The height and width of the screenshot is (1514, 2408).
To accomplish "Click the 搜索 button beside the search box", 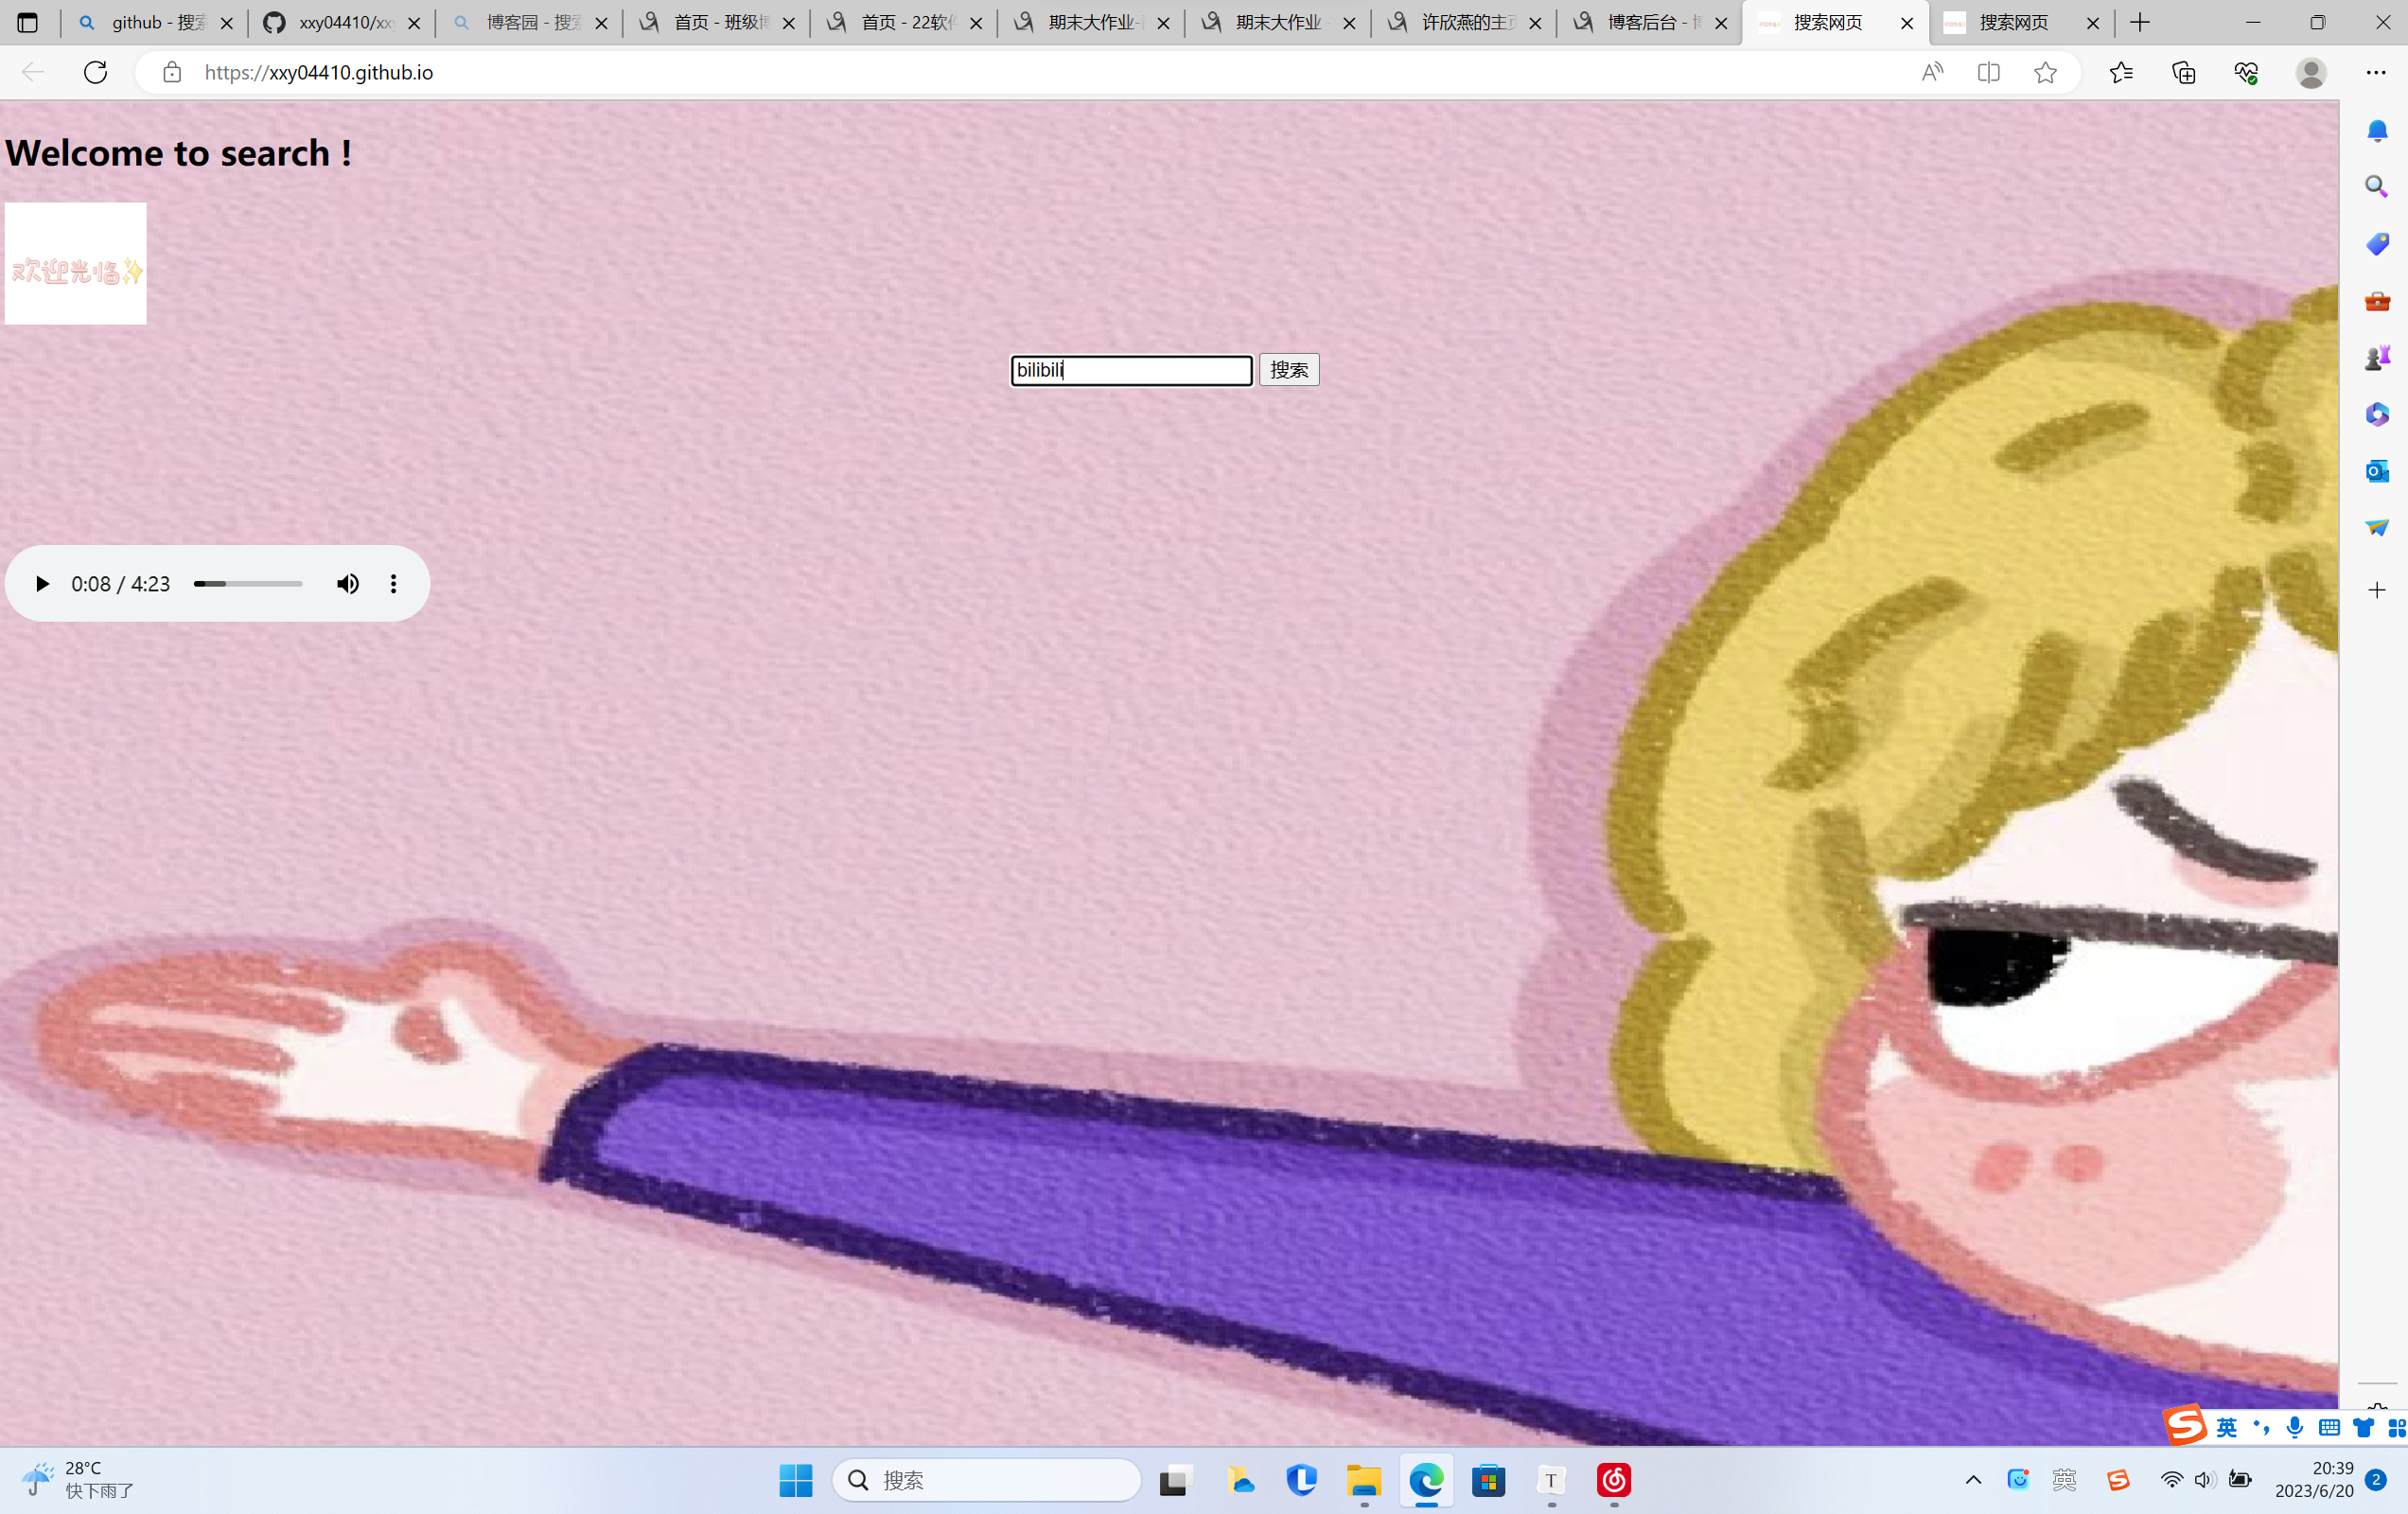I will 1288,370.
